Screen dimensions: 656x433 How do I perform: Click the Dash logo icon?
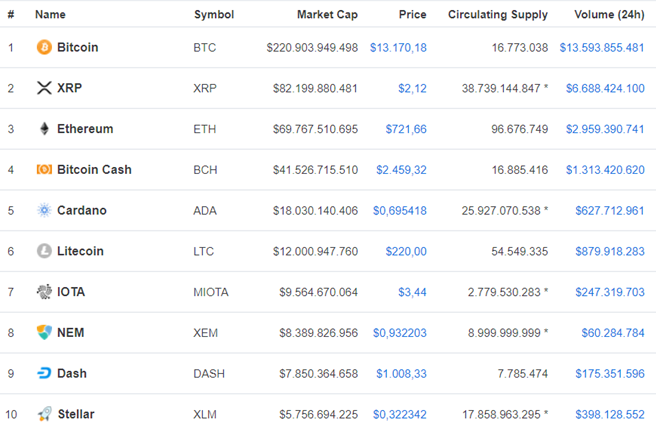44,373
